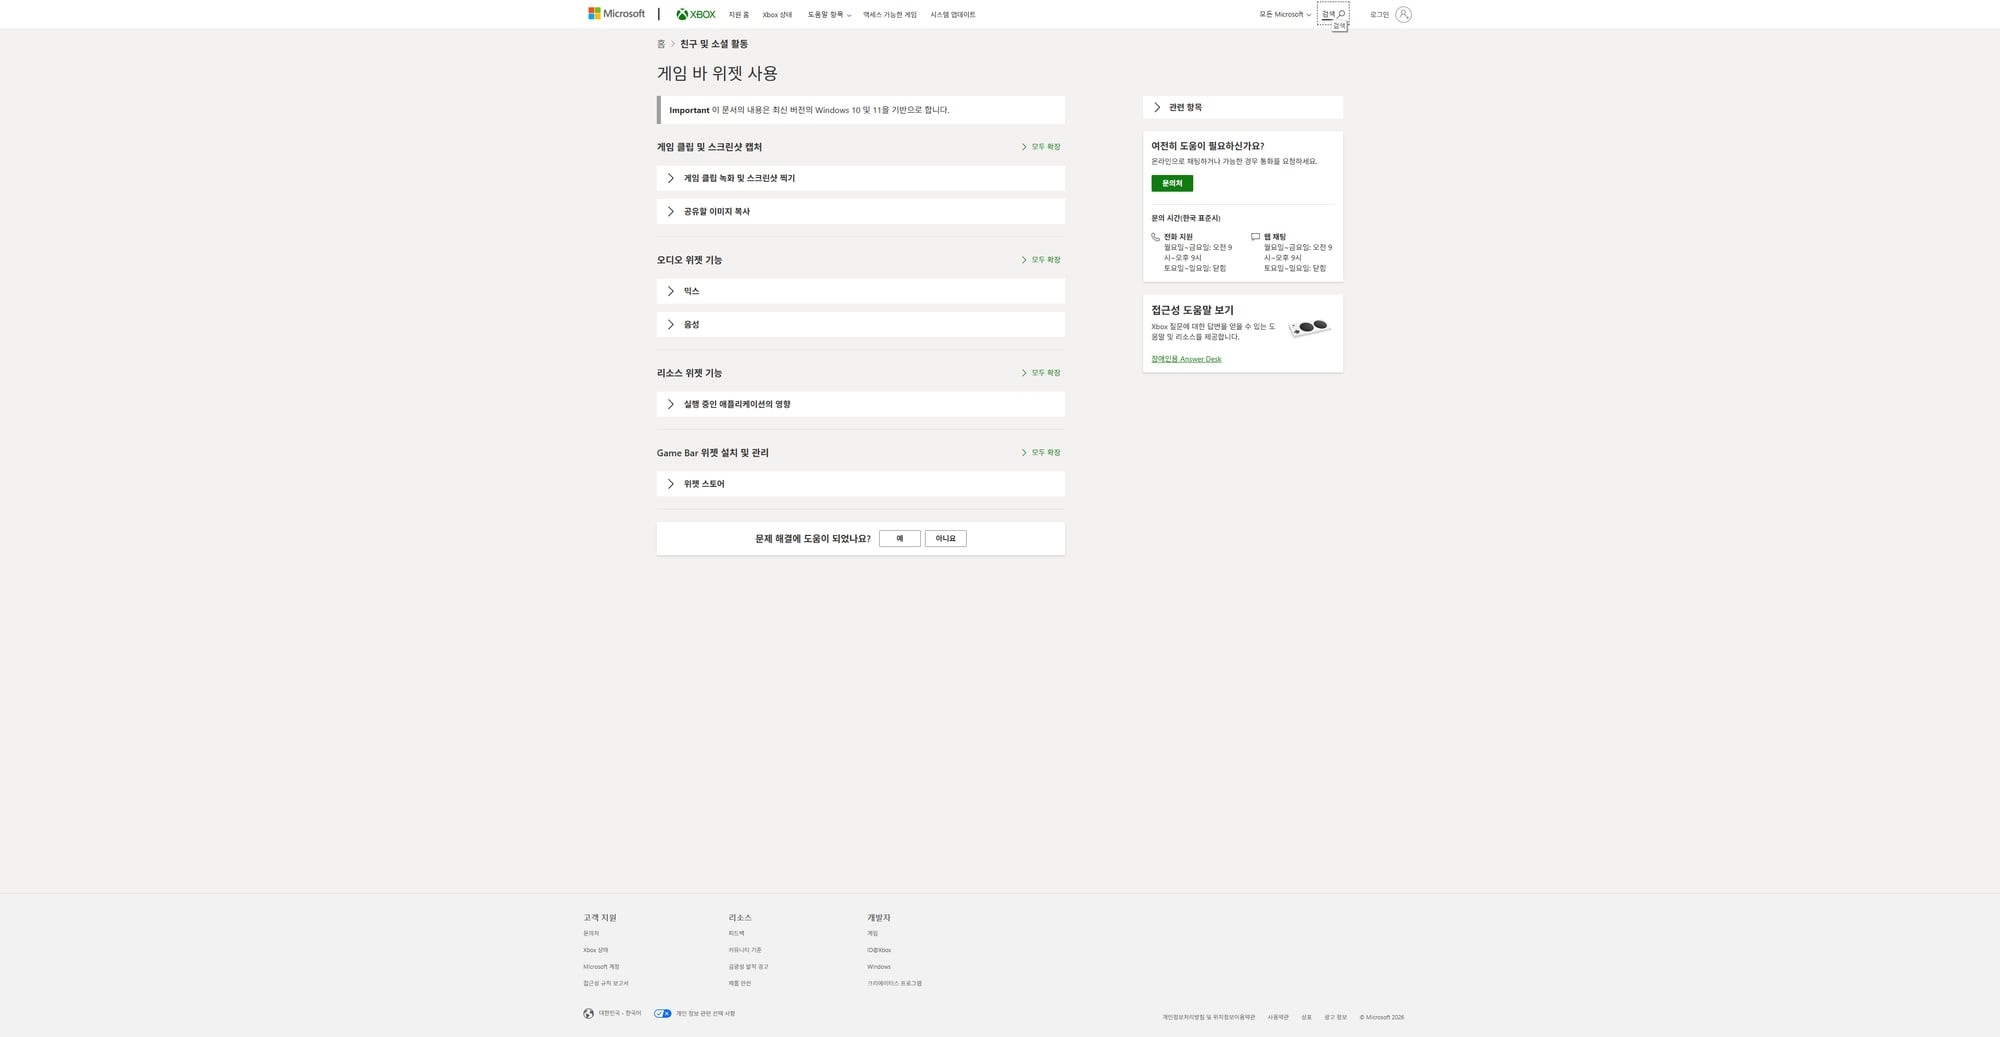This screenshot has height=1037, width=2000.
Task: Click the 접근성 도움말 보기 heading
Action: tap(1192, 311)
